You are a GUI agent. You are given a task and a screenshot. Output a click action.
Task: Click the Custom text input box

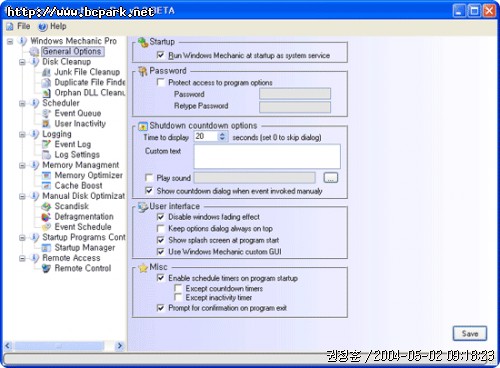(x=267, y=156)
